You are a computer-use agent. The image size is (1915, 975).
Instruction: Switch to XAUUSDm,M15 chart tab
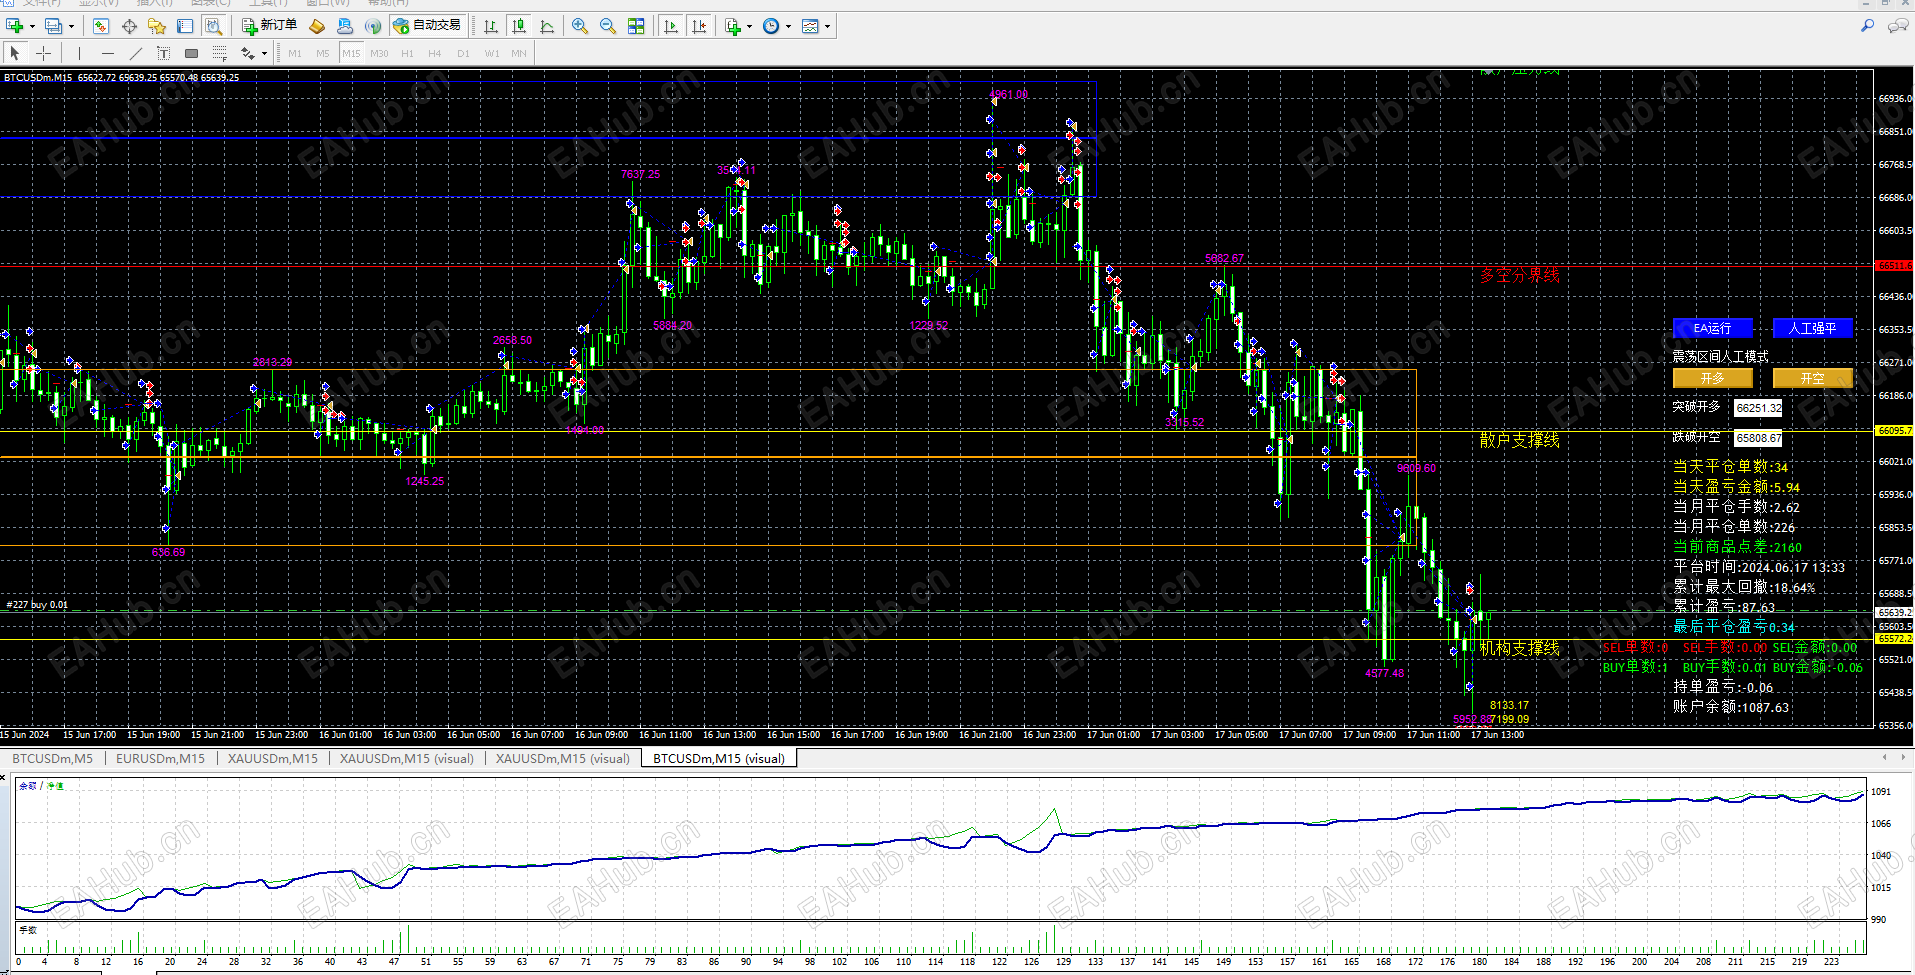pos(273,759)
